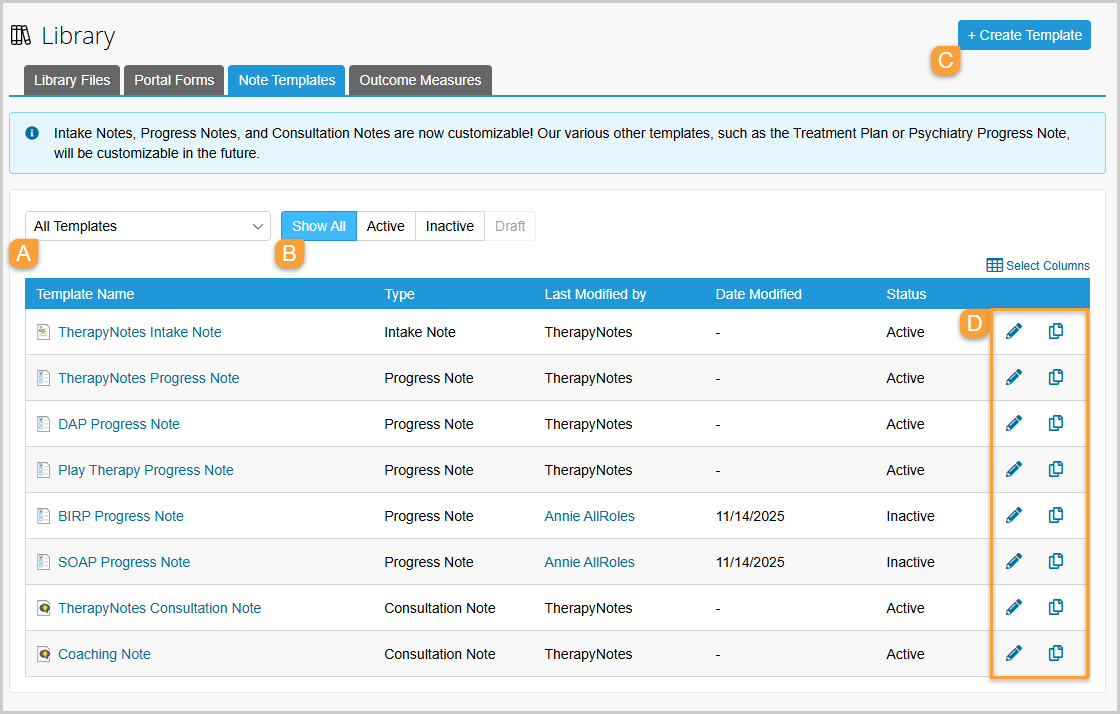Click the table grid icon beside Select Columns
Image resolution: width=1120 pixels, height=714 pixels.
point(994,266)
